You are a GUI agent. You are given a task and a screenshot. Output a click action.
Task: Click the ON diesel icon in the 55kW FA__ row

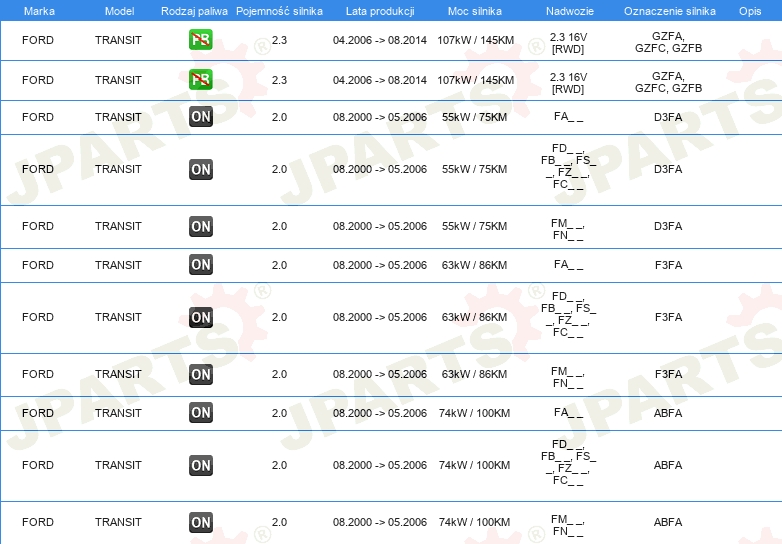tap(200, 117)
